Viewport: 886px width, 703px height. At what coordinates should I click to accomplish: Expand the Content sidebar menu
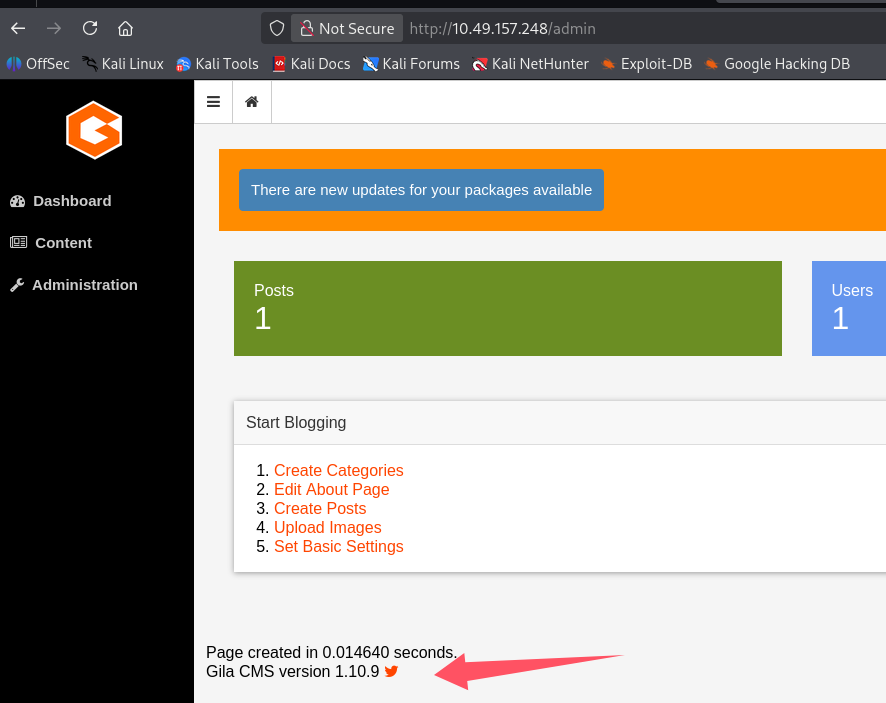(x=62, y=243)
